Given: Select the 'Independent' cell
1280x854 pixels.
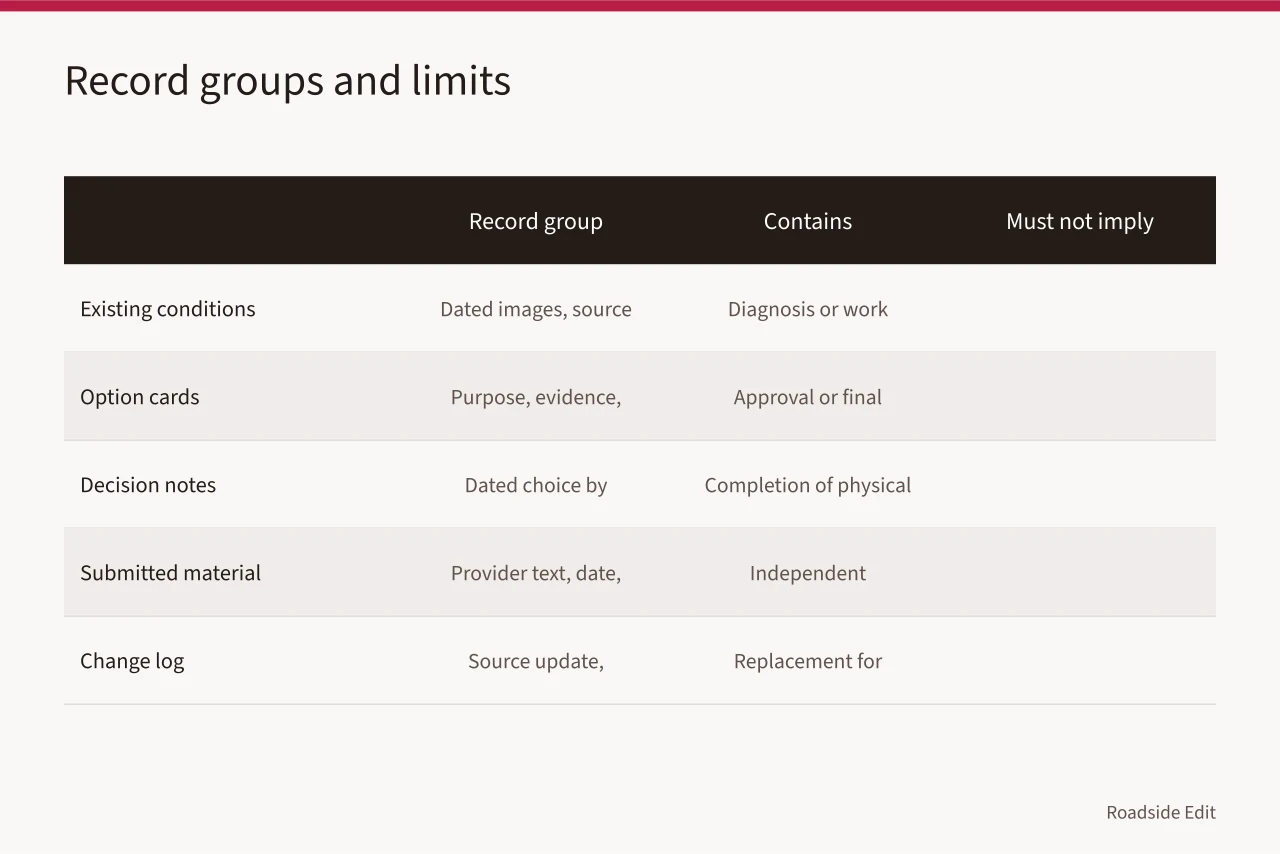Looking at the screenshot, I should [x=808, y=573].
